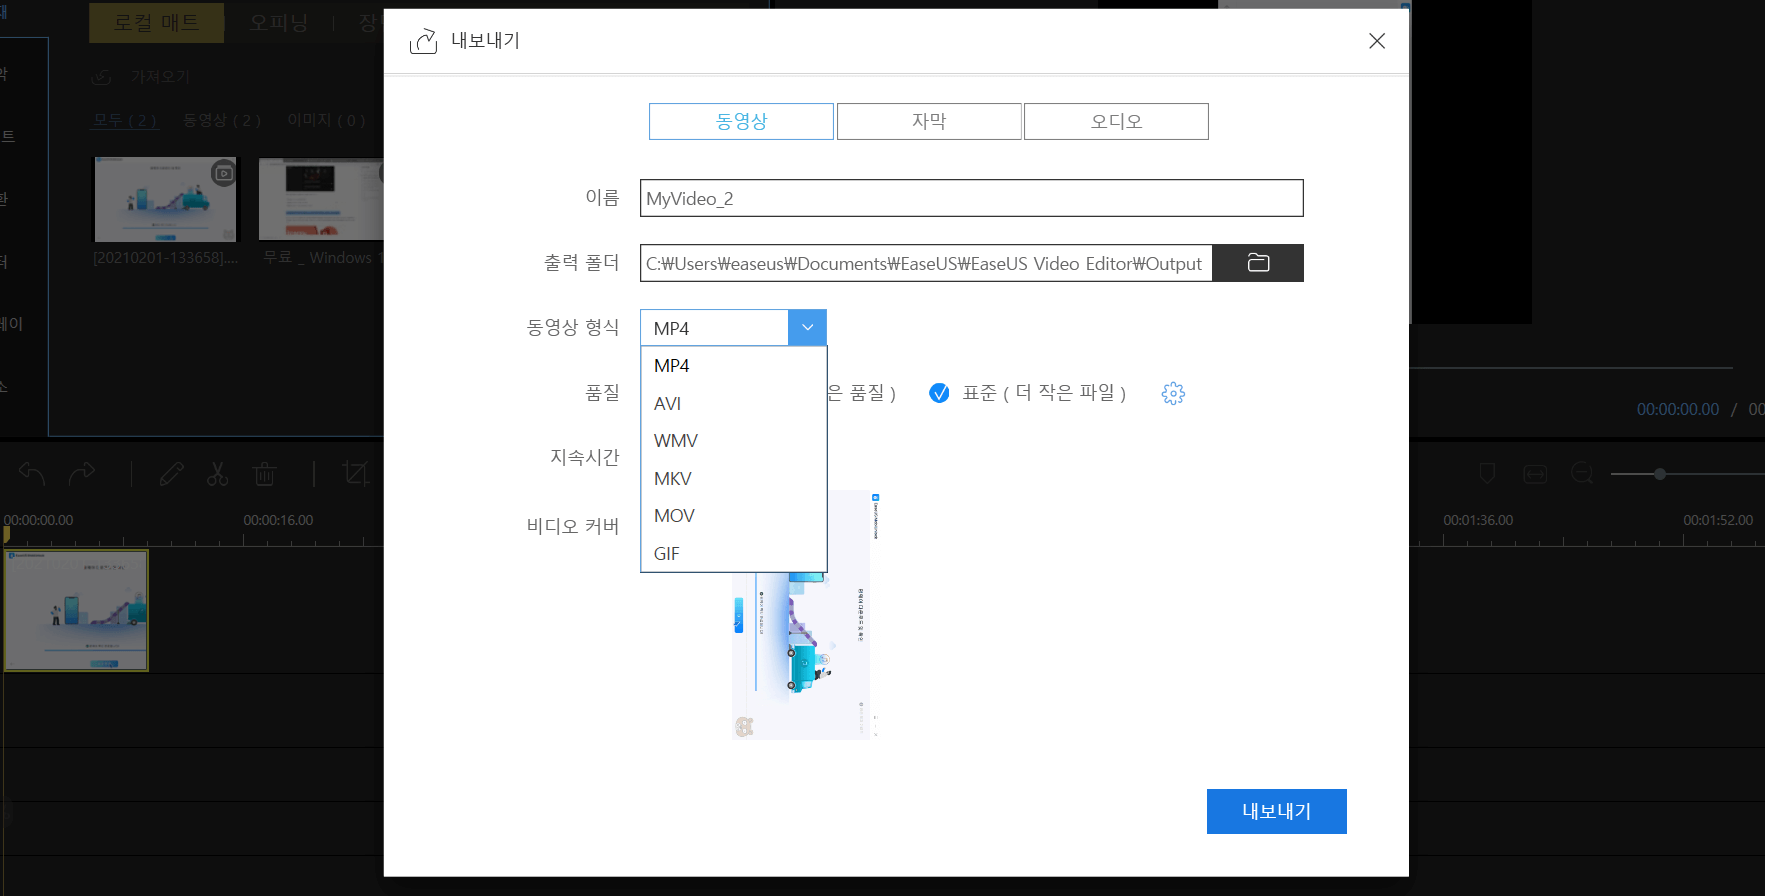Click the delete trash icon
The width and height of the screenshot is (1765, 896).
264,473
